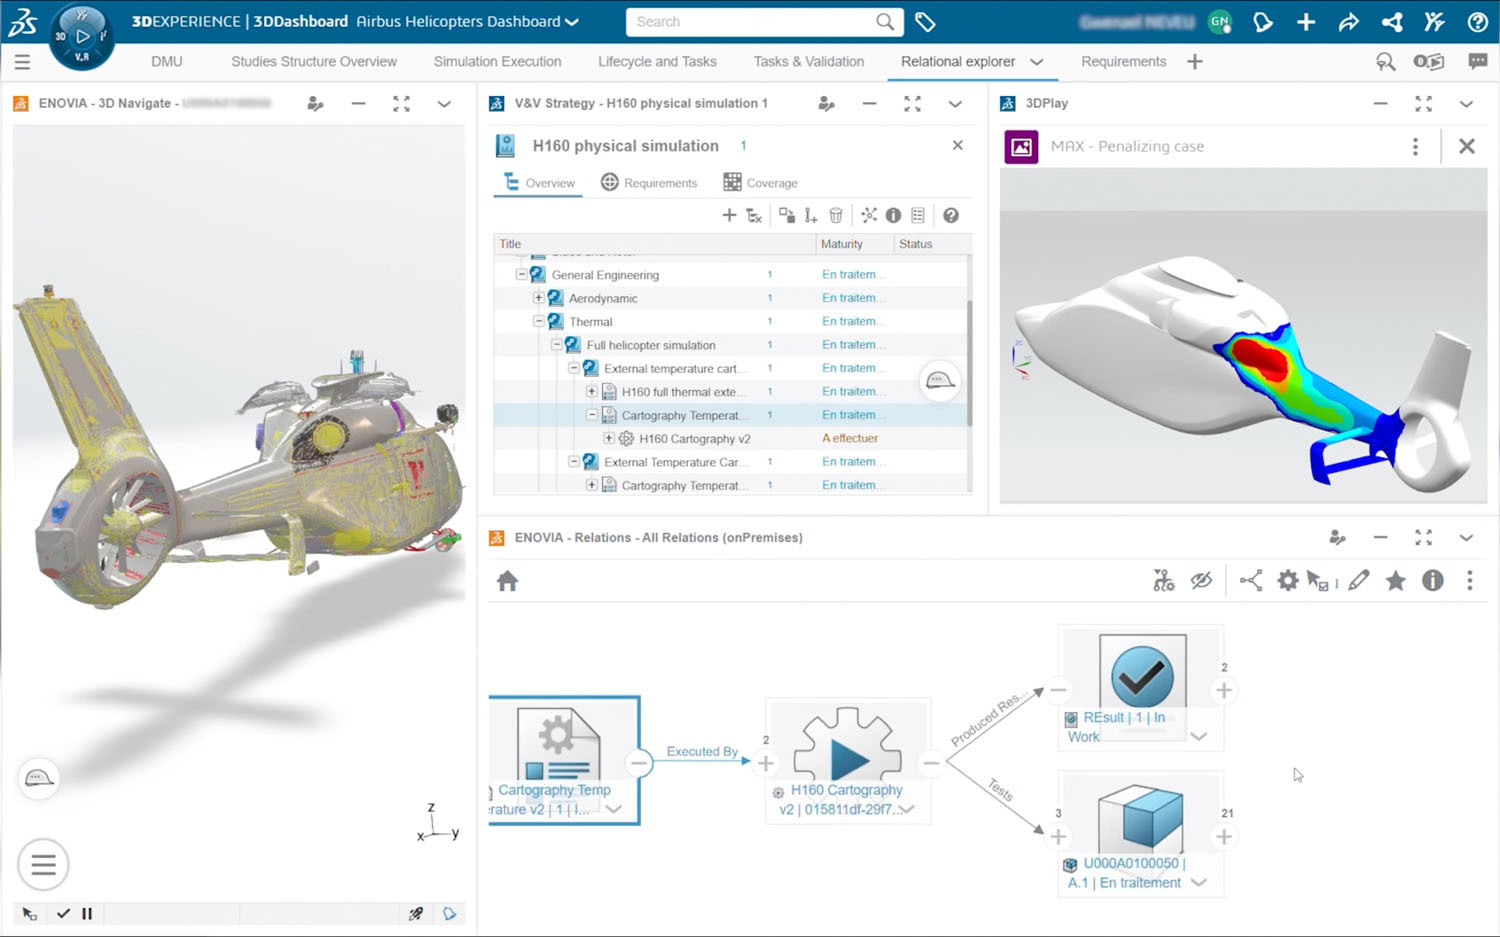Open the Collaborative spaces network icon
1500x937 pixels.
(1392, 22)
